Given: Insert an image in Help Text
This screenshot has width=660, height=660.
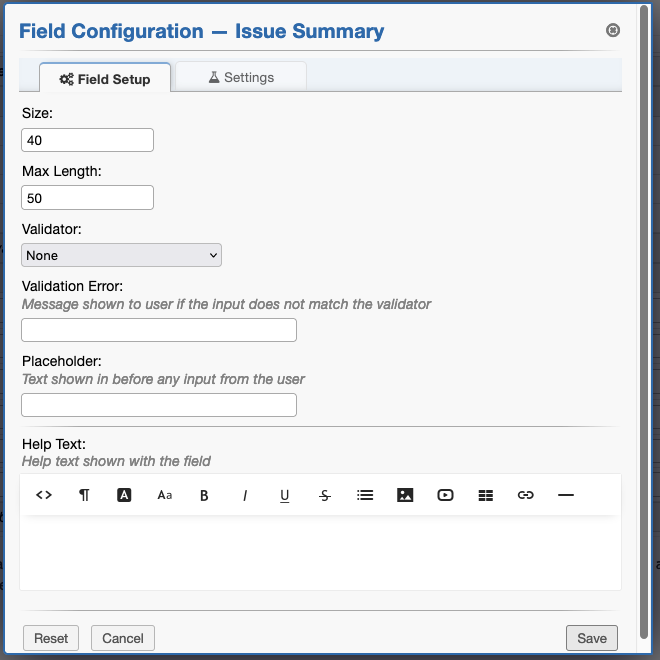Looking at the screenshot, I should 405,495.
